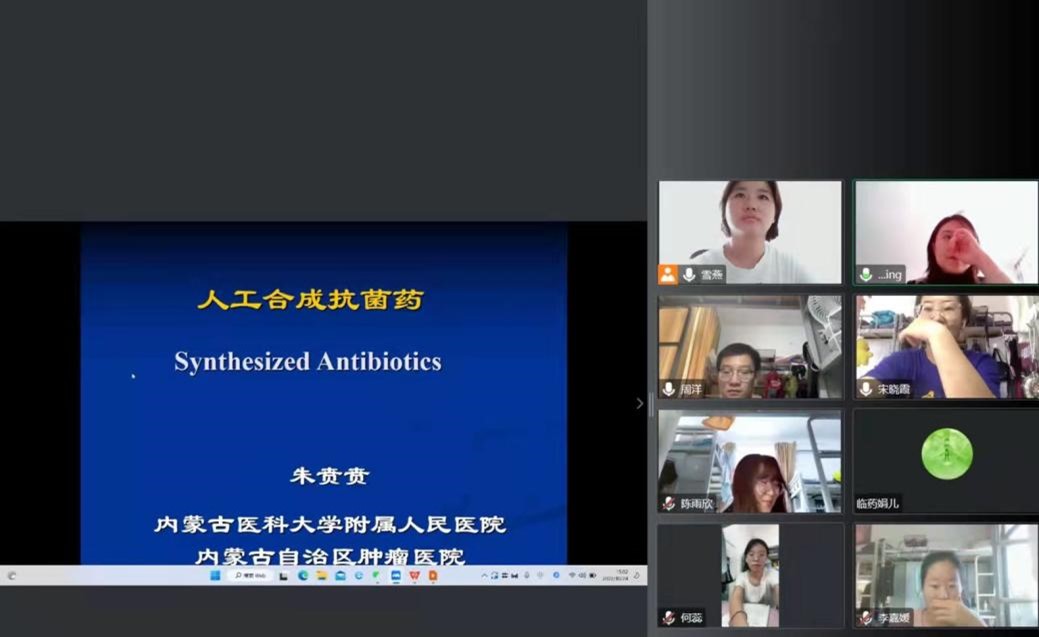Click the green microphone icon on ...ing's tile
This screenshot has width=1039, height=637.
(866, 275)
